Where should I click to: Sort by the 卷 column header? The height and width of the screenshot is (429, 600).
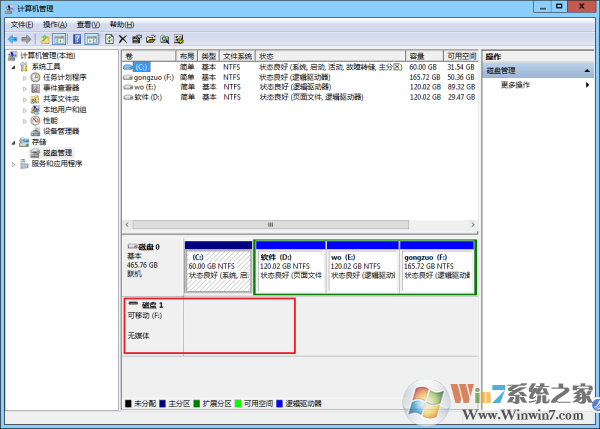(x=149, y=56)
